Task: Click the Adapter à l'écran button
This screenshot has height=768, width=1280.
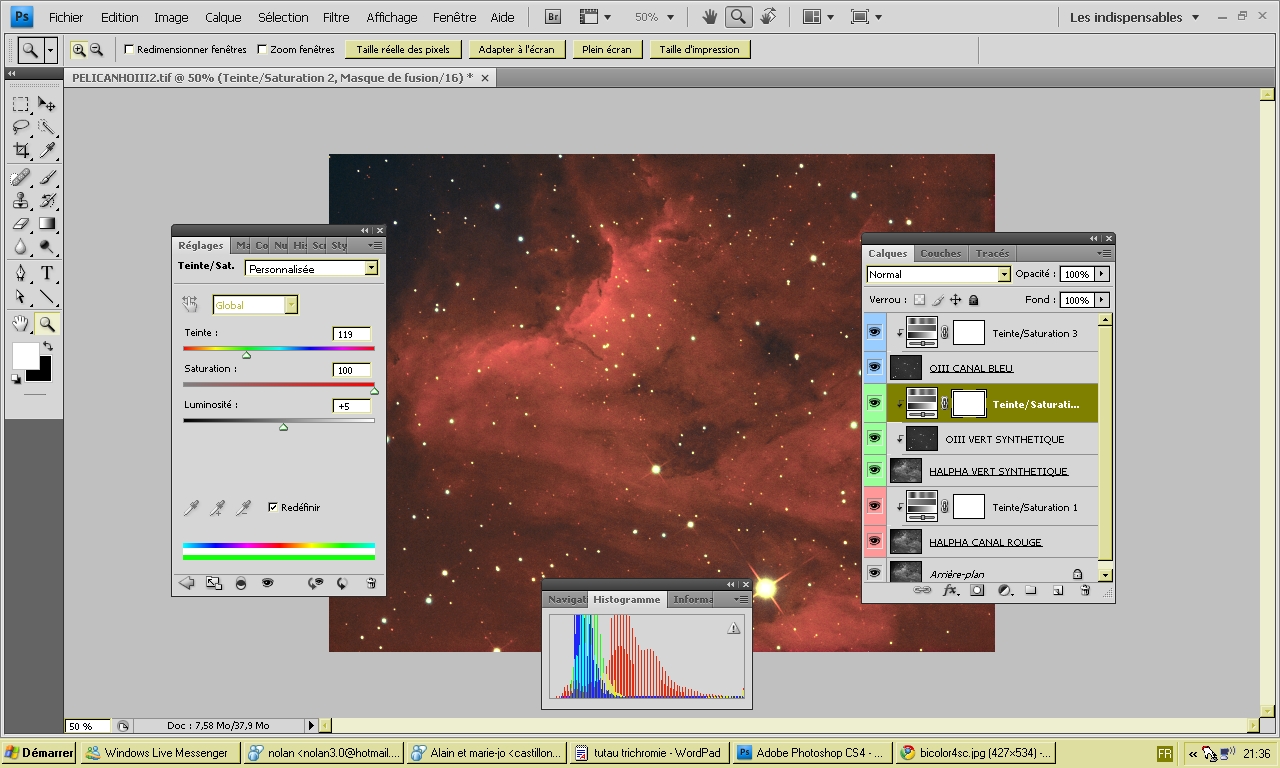Action: [516, 49]
